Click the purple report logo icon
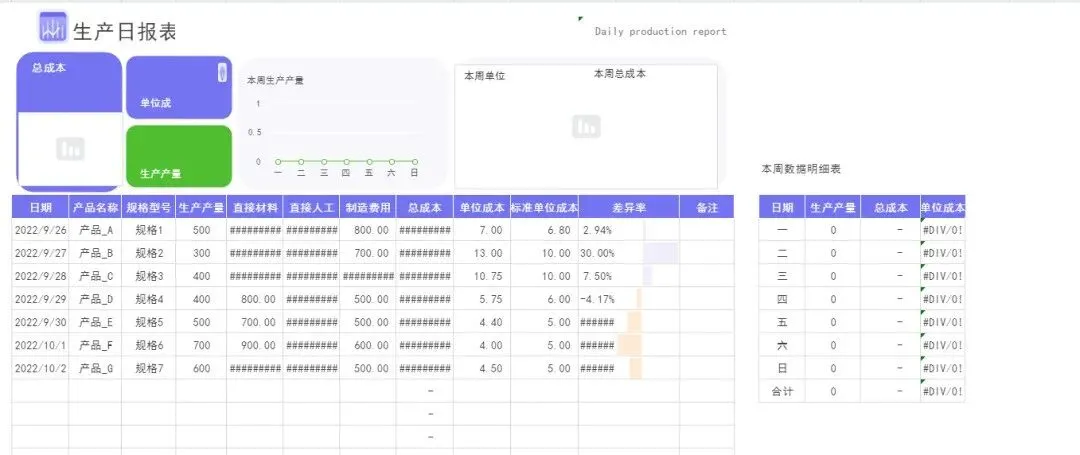The width and height of the screenshot is (1080, 455). pos(53,28)
